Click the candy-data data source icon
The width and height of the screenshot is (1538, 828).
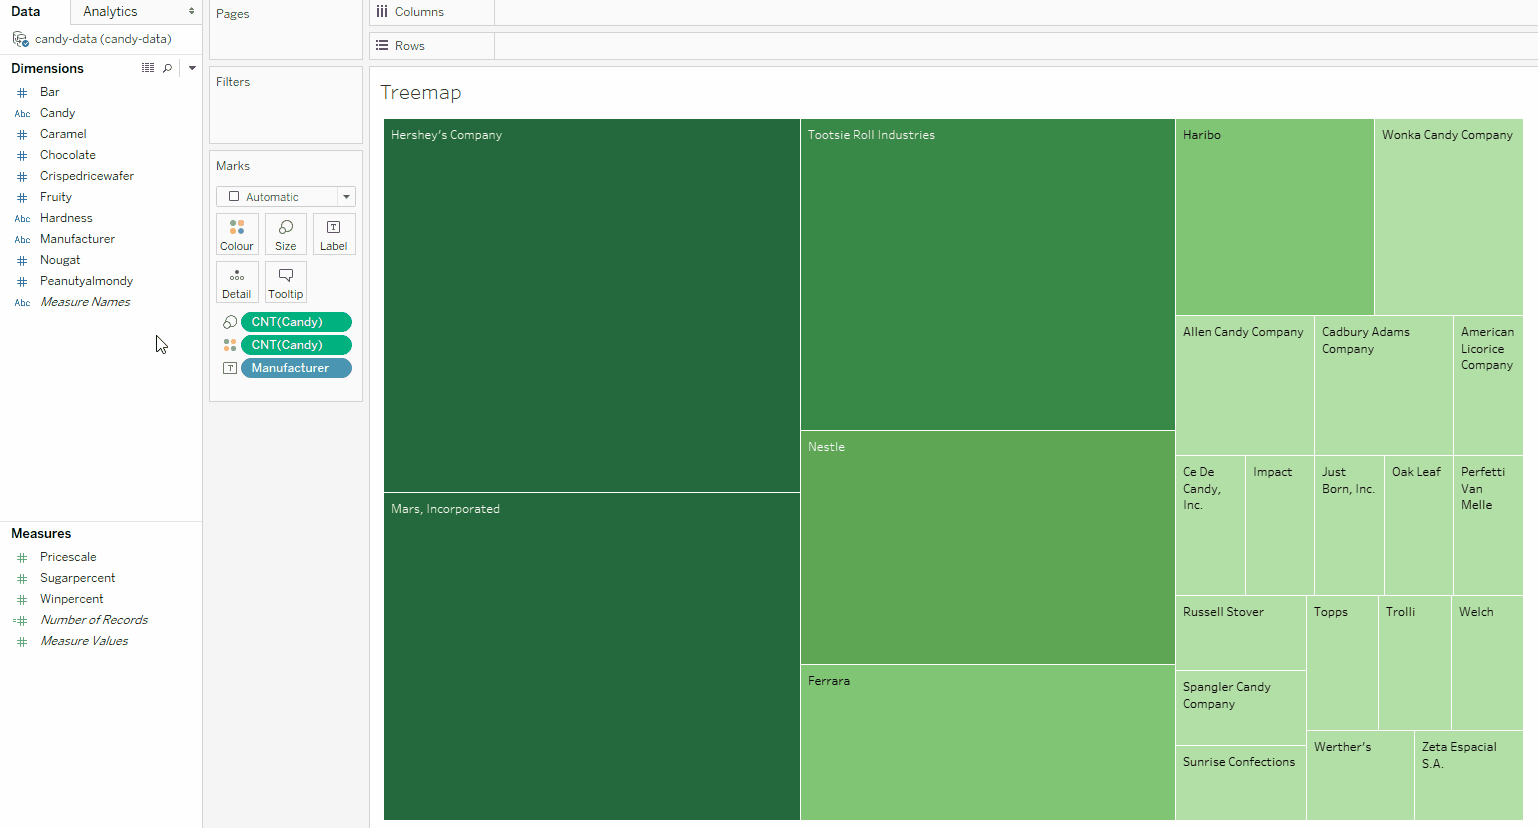pyautogui.click(x=20, y=39)
